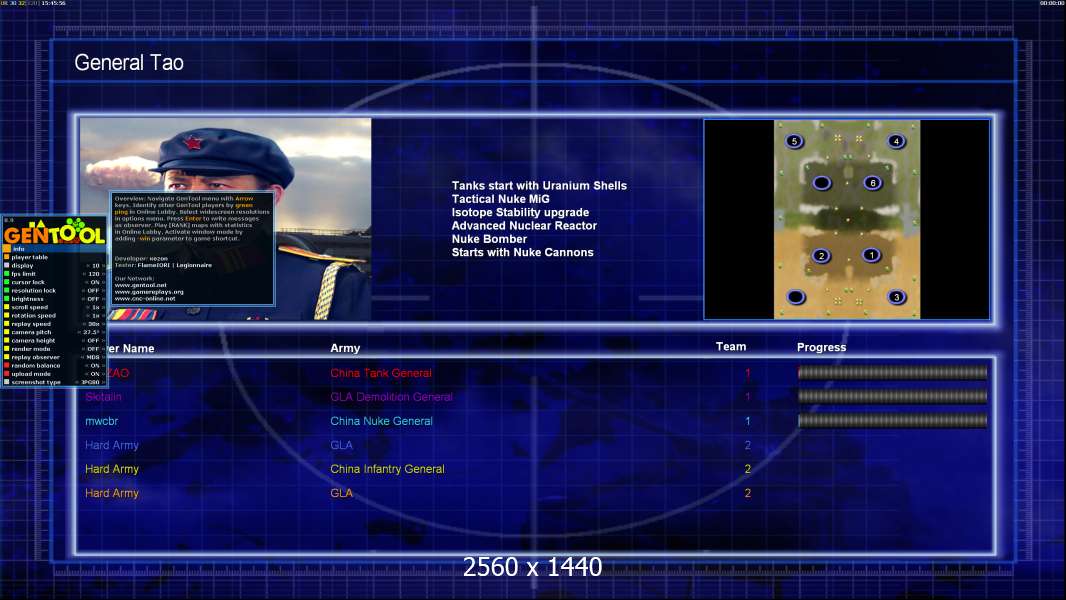Click the GenTool logo in the overlay menu
1066x600 pixels.
[x=54, y=231]
